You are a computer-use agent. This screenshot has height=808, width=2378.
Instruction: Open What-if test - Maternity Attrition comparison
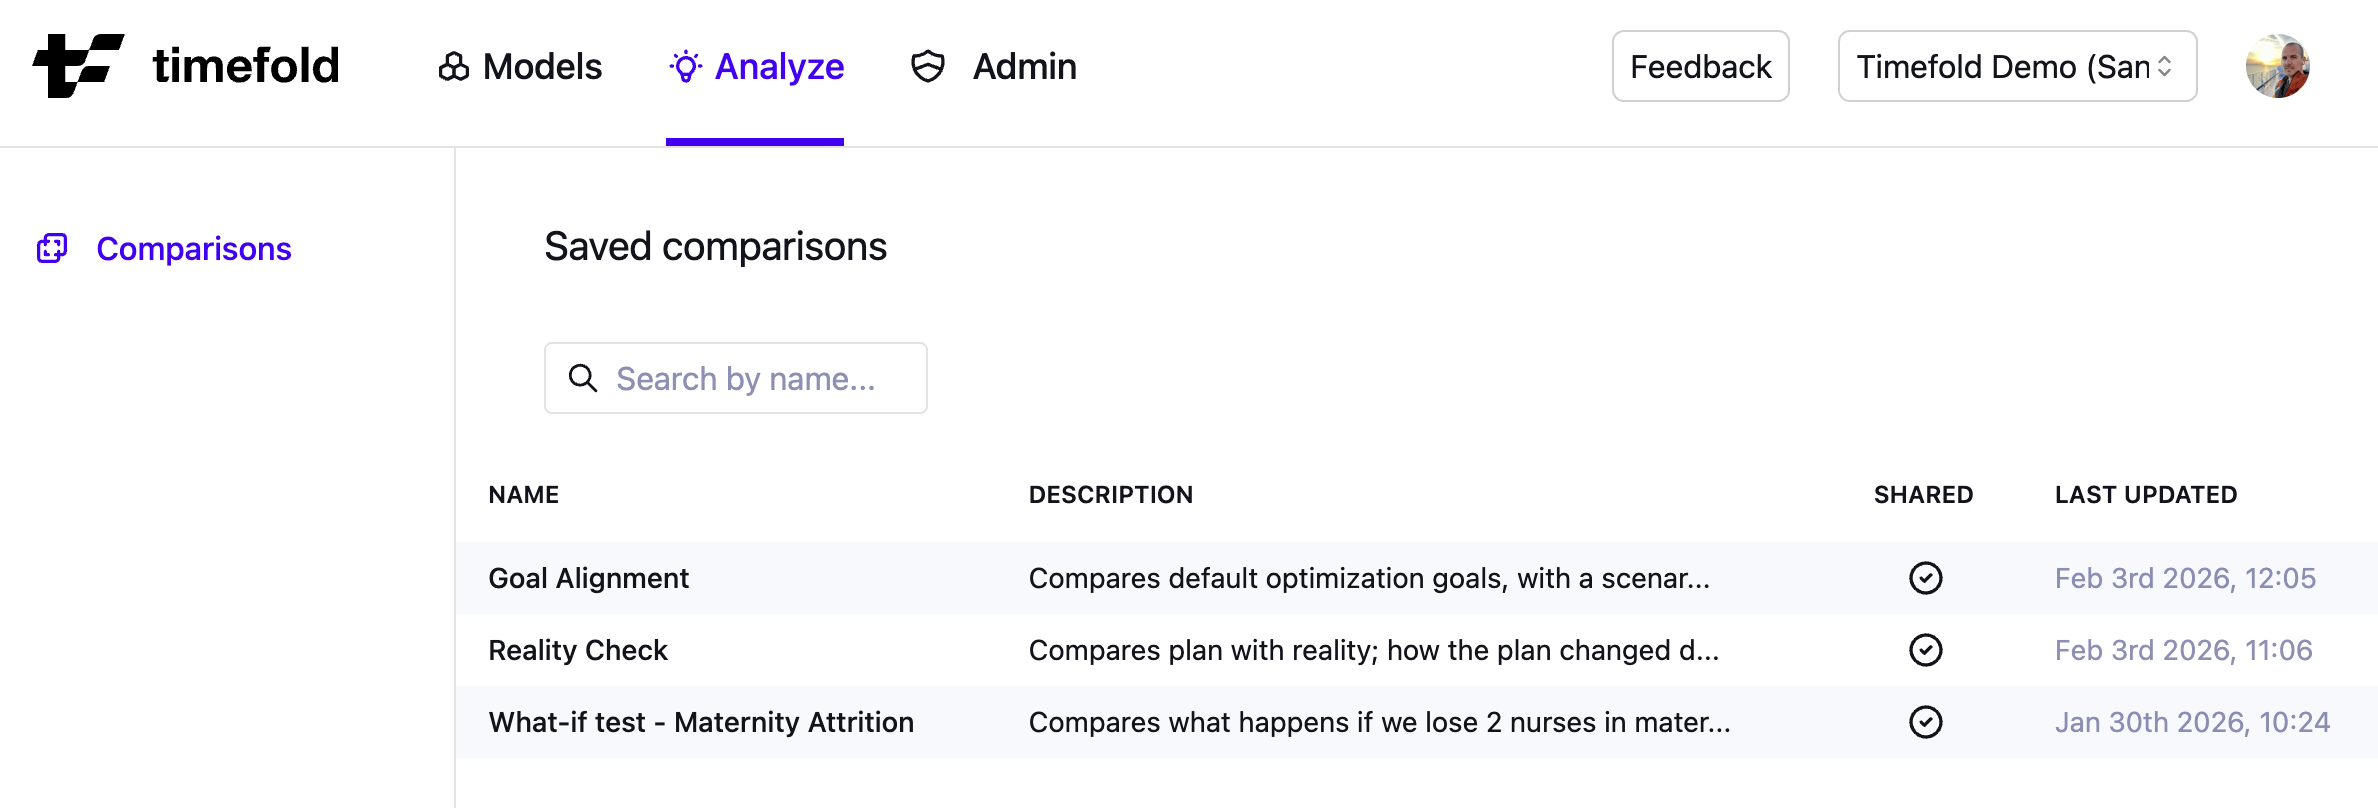(x=701, y=722)
